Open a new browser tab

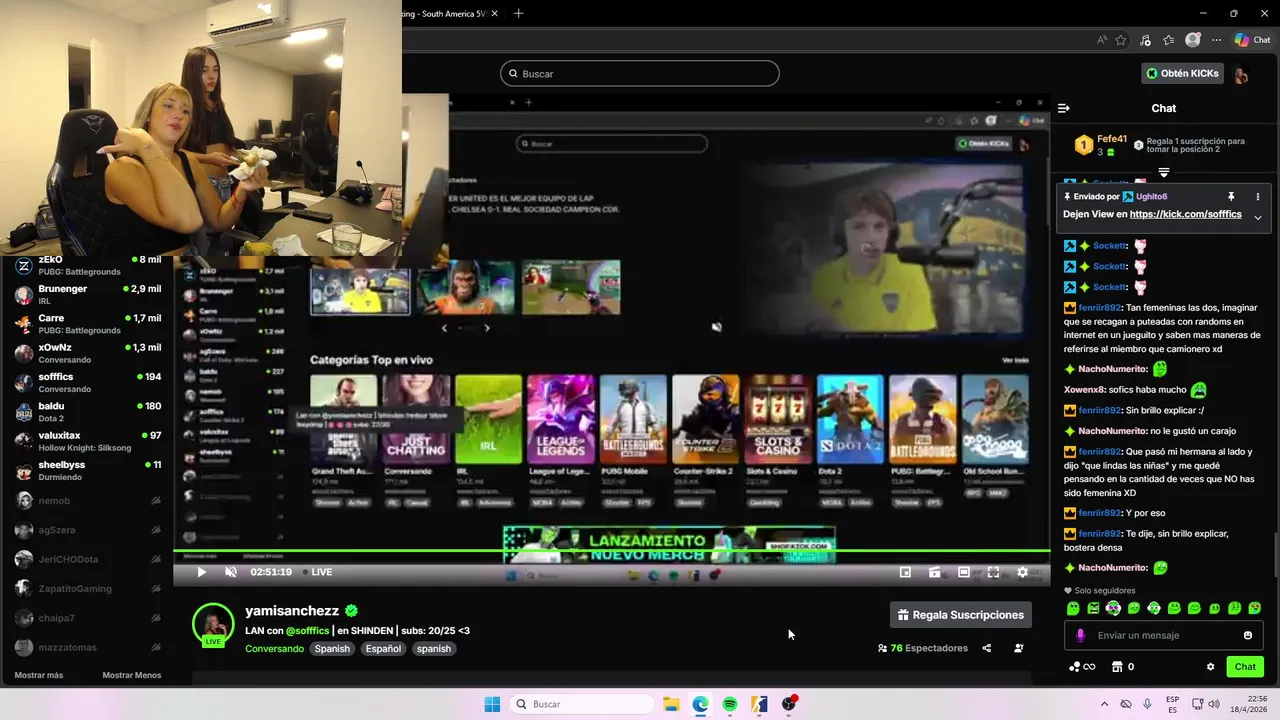(518, 13)
